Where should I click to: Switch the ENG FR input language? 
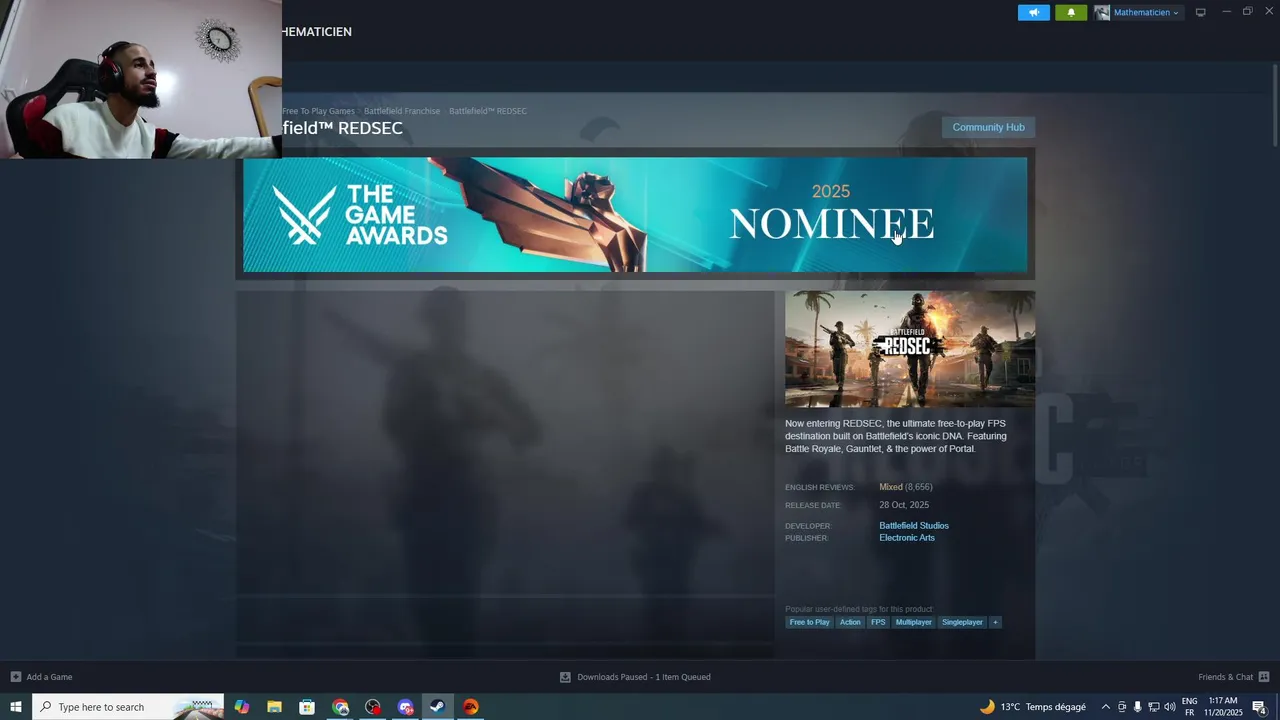tap(1189, 707)
